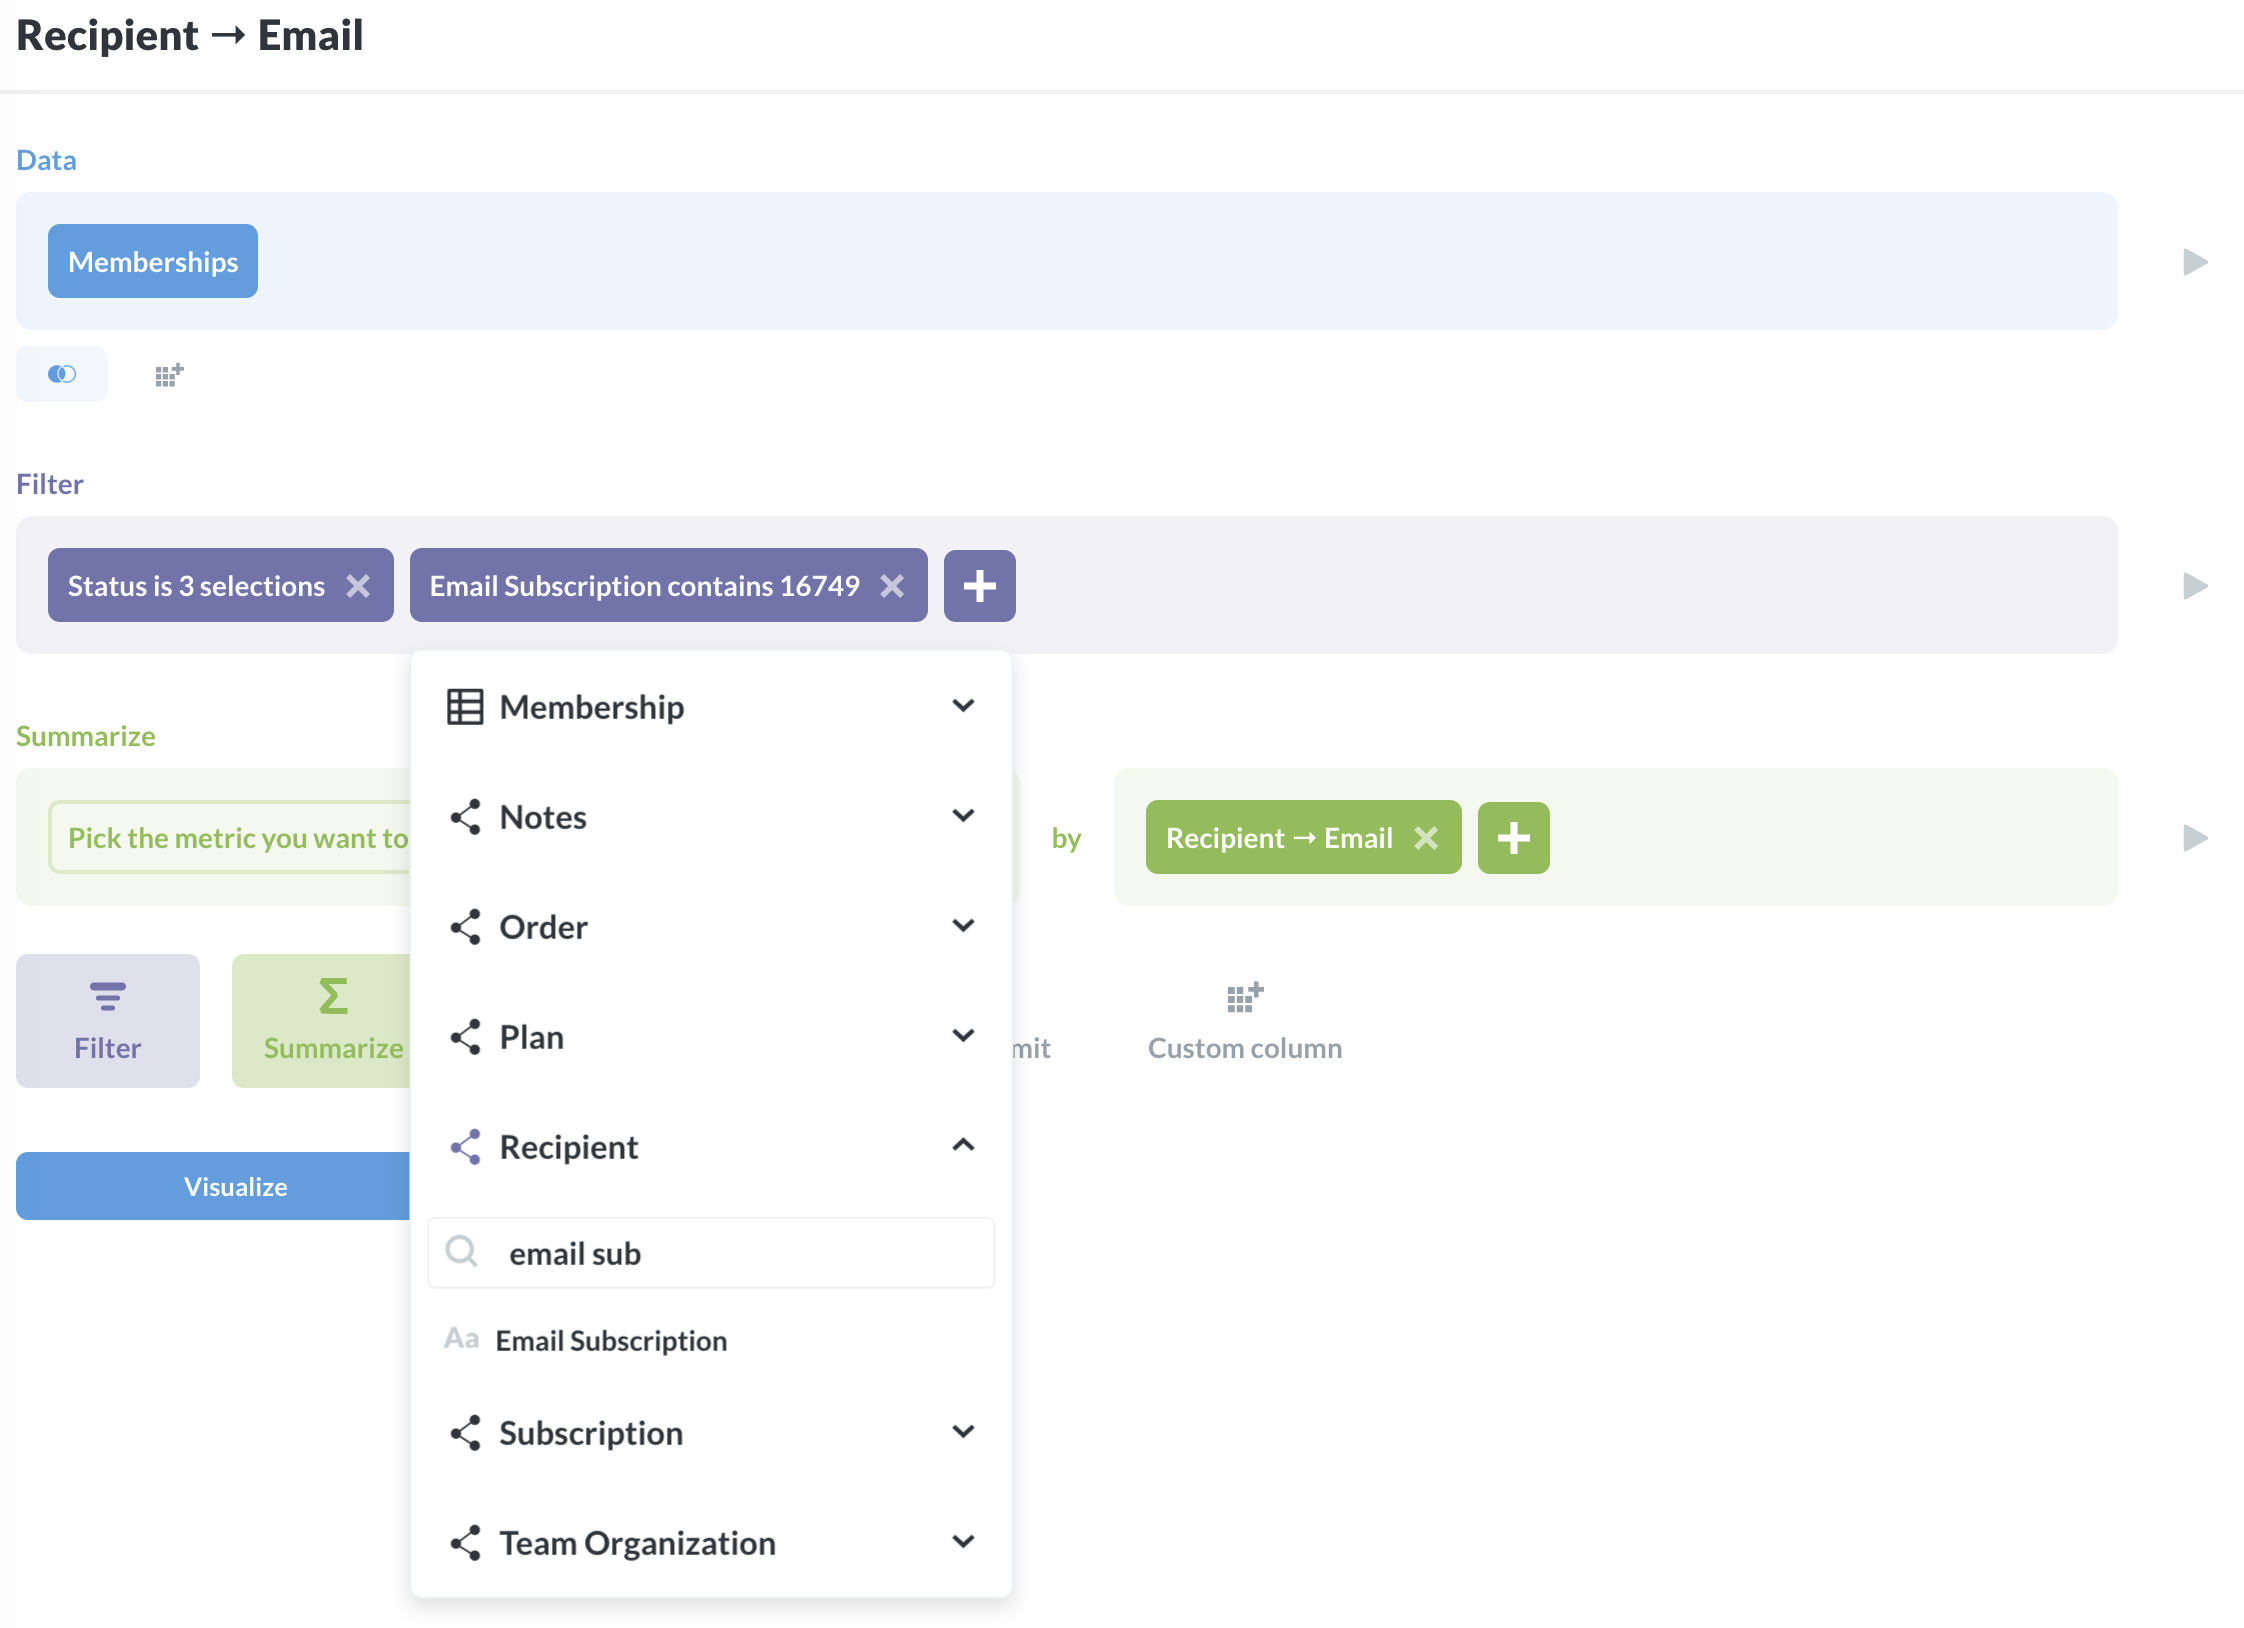2244x1628 pixels.
Task: Collapse the Recipient section
Action: [962, 1146]
